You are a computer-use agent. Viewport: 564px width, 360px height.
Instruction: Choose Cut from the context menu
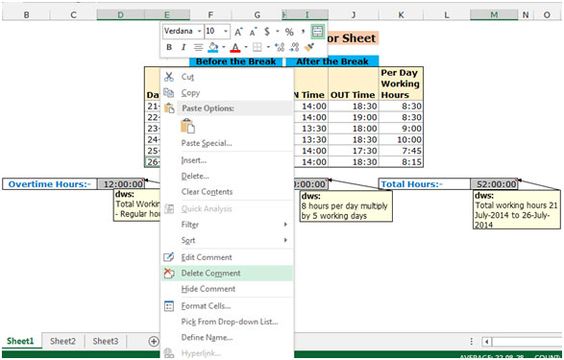[x=227, y=77]
